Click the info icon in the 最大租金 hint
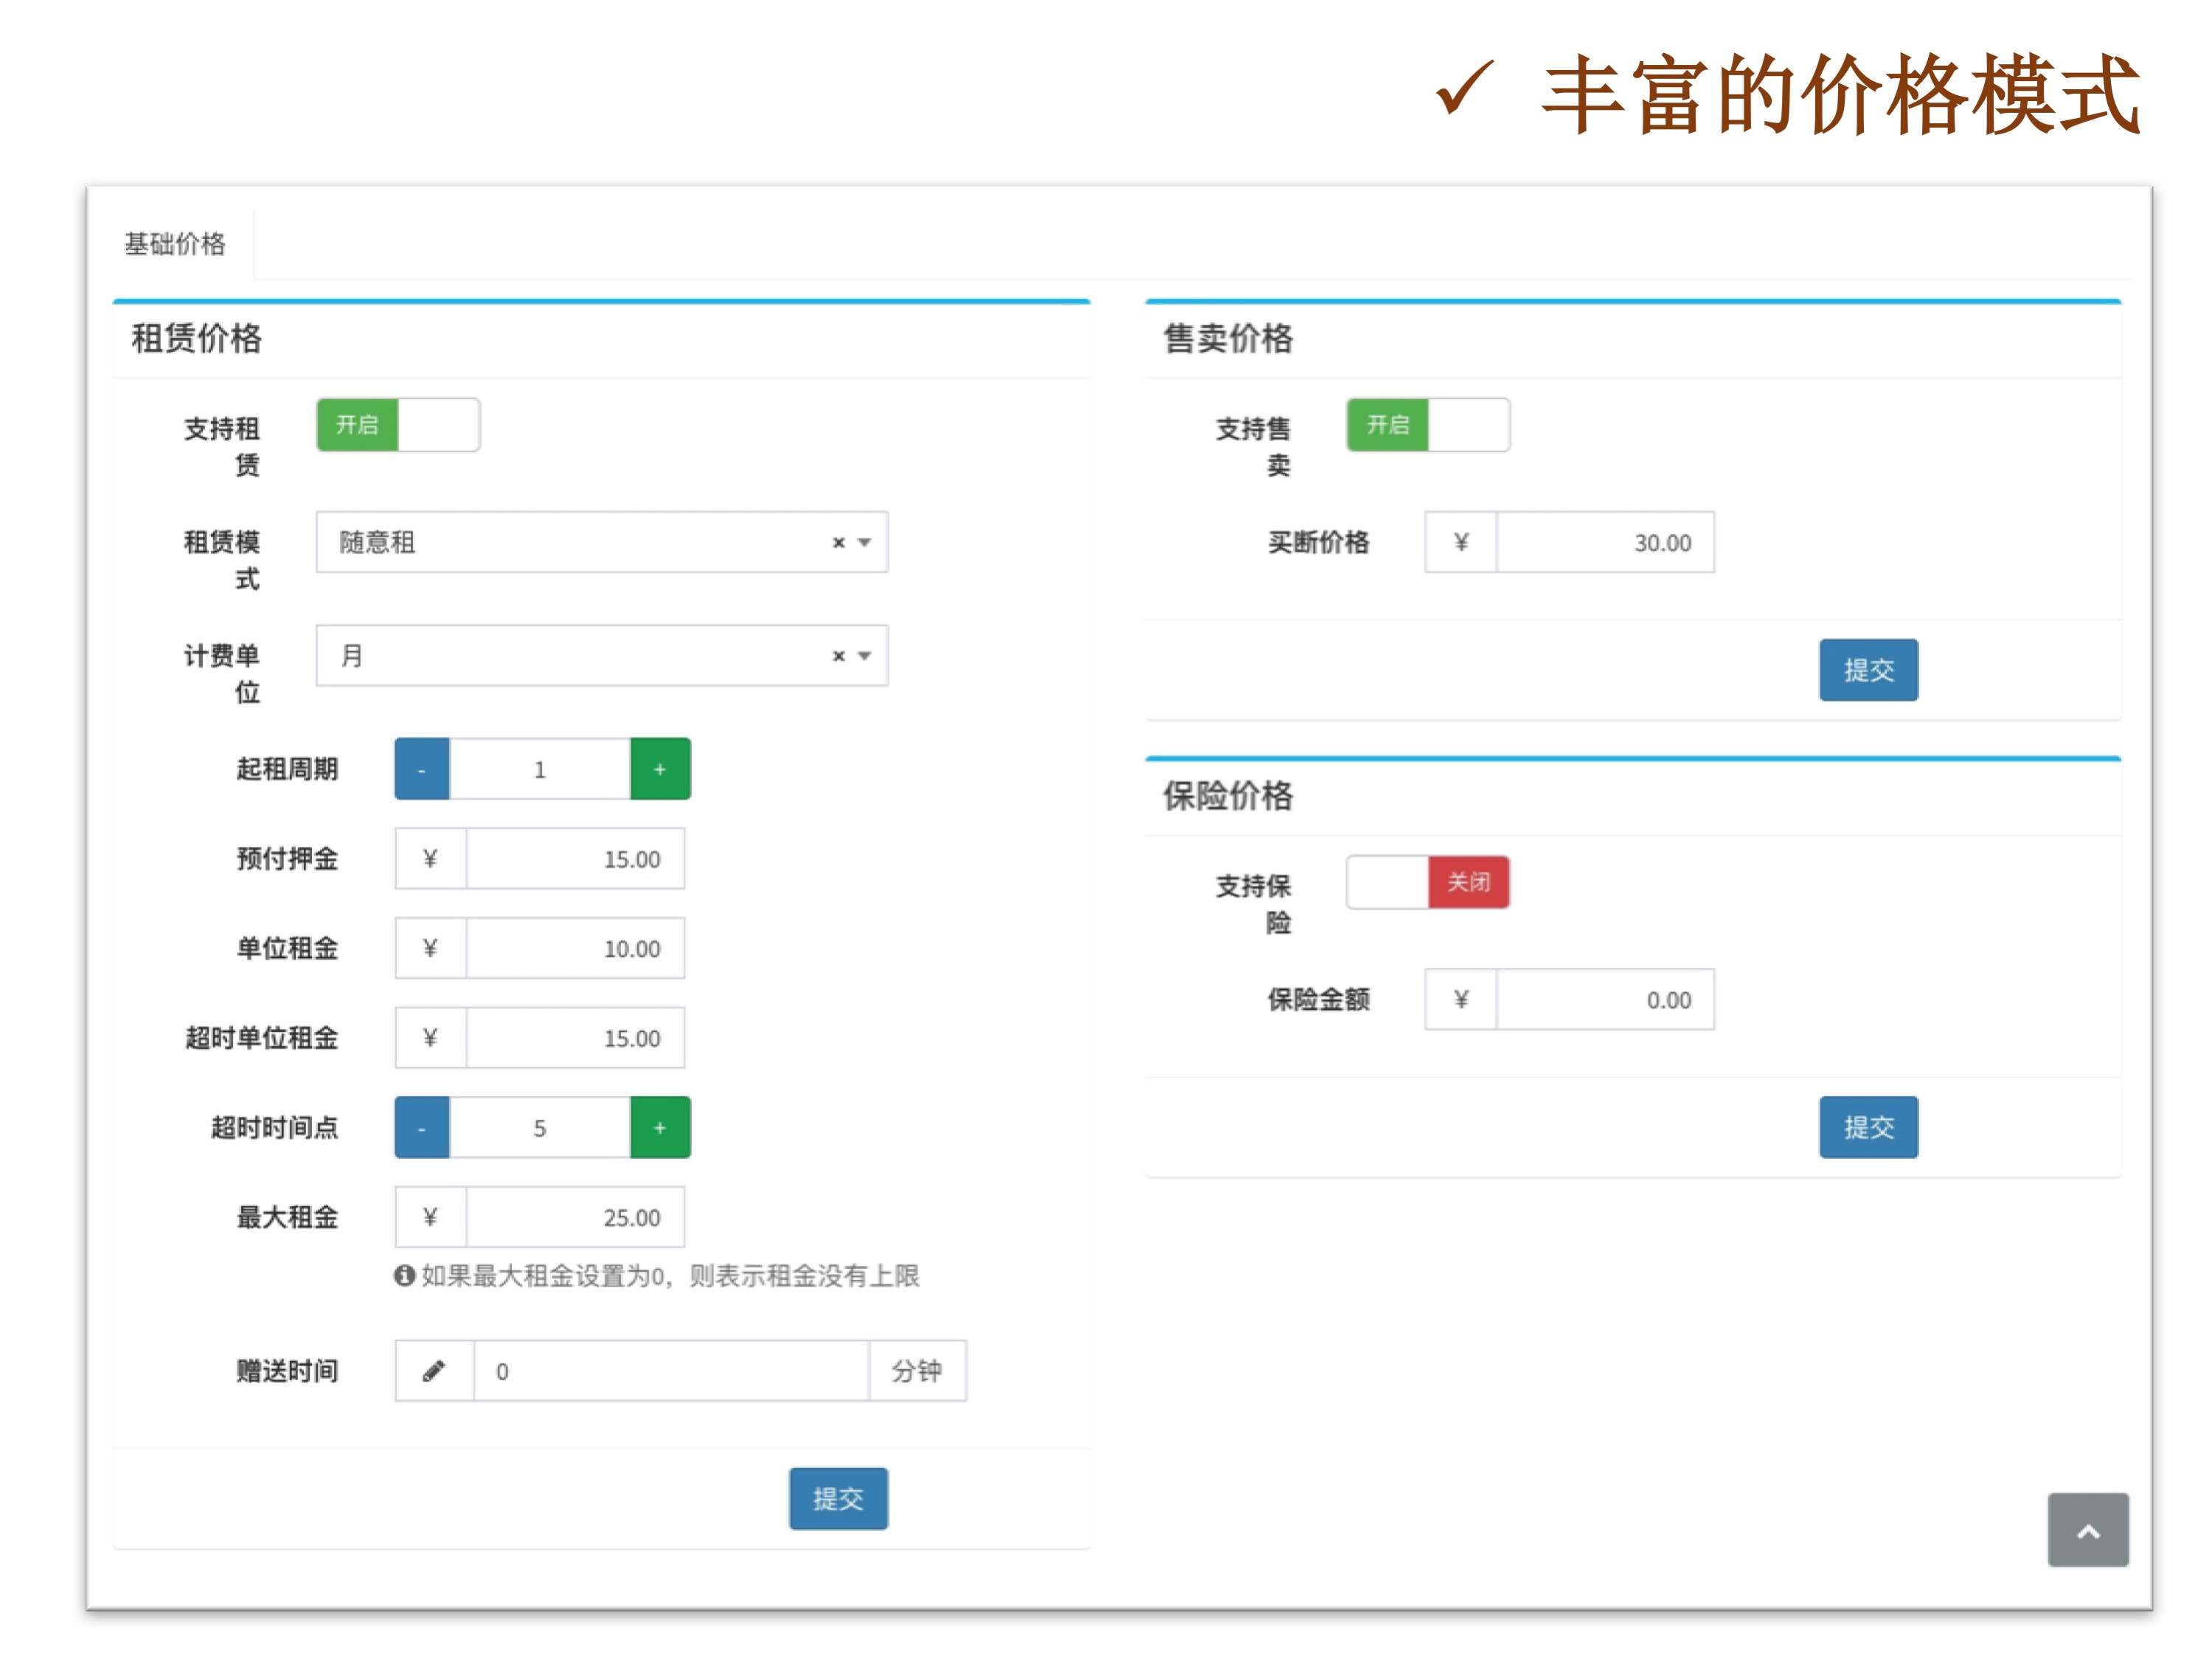Screen dimensions: 2212x1659 coord(404,1275)
